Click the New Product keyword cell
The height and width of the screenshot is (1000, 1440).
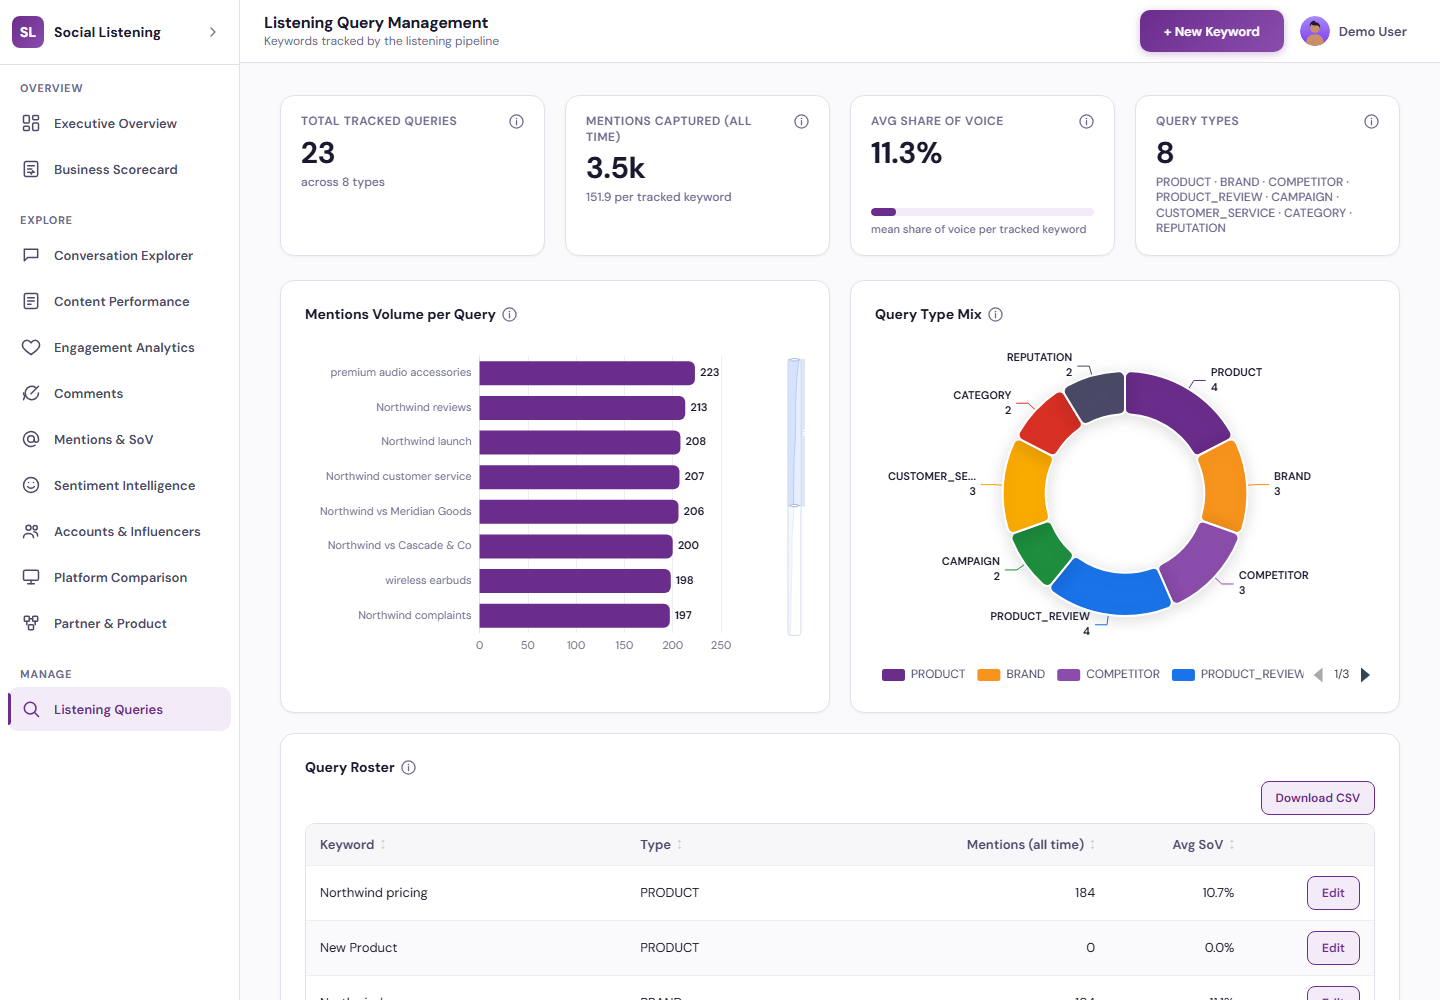pyautogui.click(x=358, y=948)
